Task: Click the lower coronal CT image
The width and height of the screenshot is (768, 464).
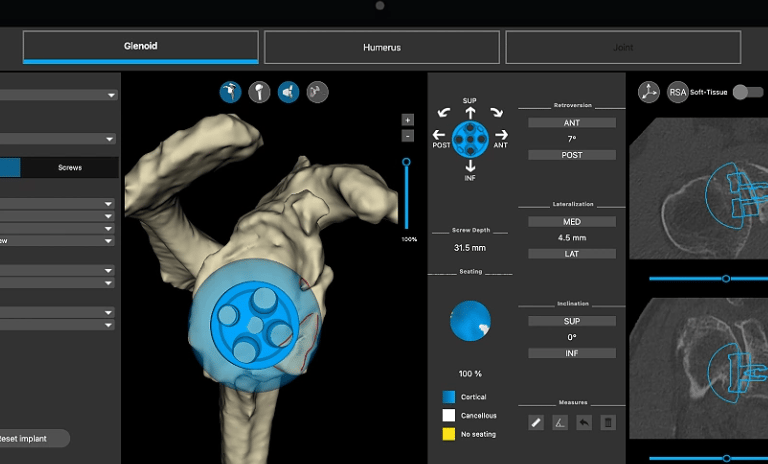Action: tap(698, 368)
